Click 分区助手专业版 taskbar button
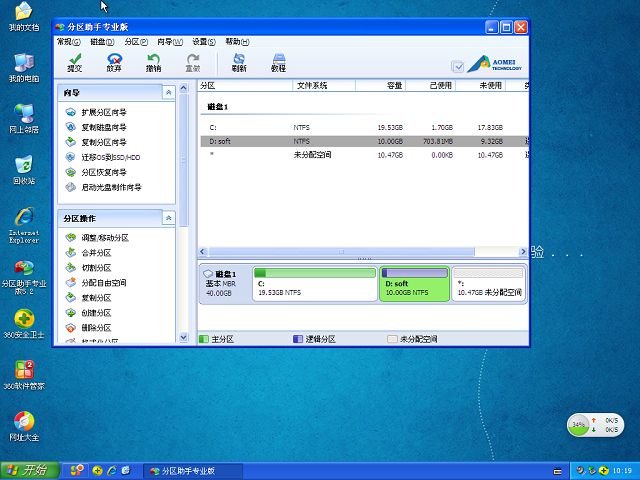The width and height of the screenshot is (640, 480). (193, 471)
